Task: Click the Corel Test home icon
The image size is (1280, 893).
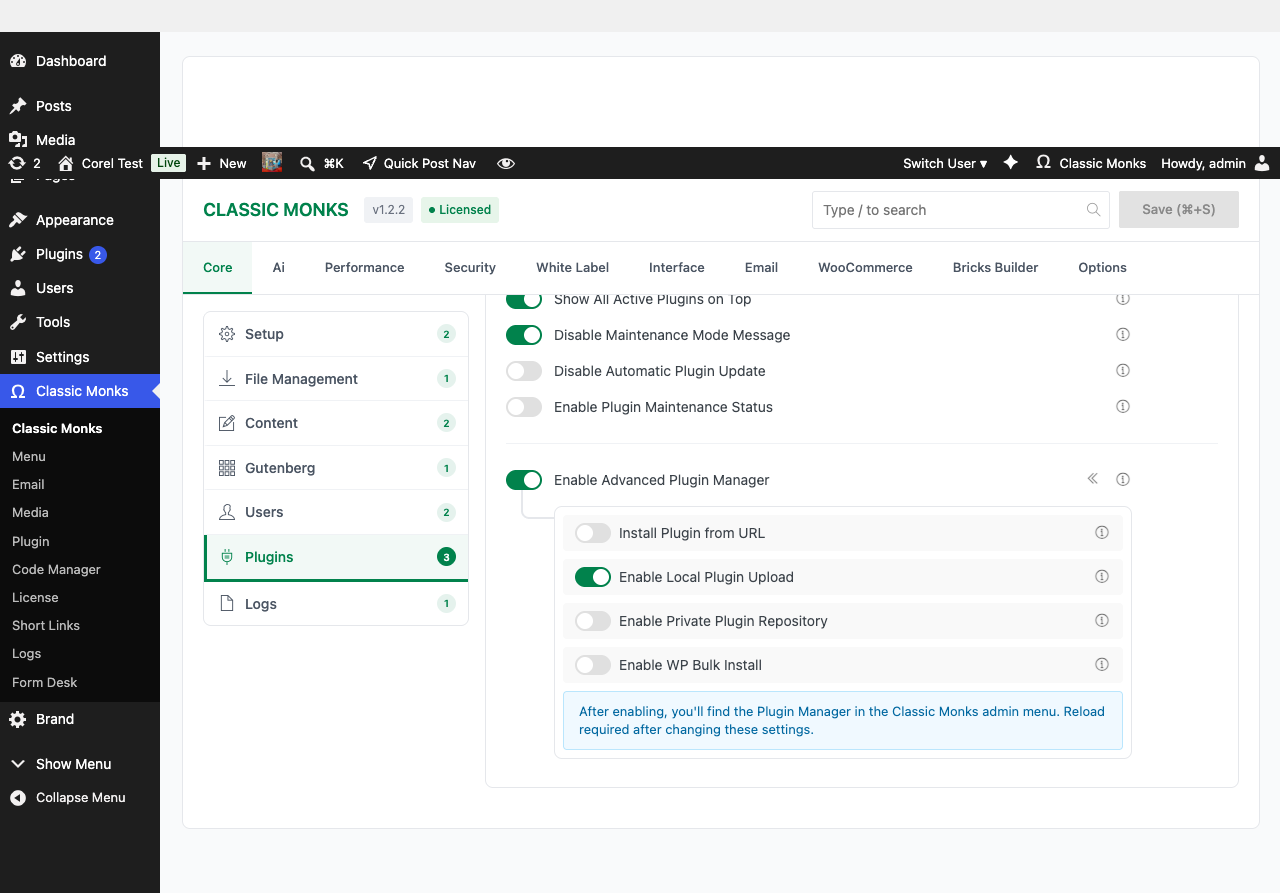Action: click(66, 163)
